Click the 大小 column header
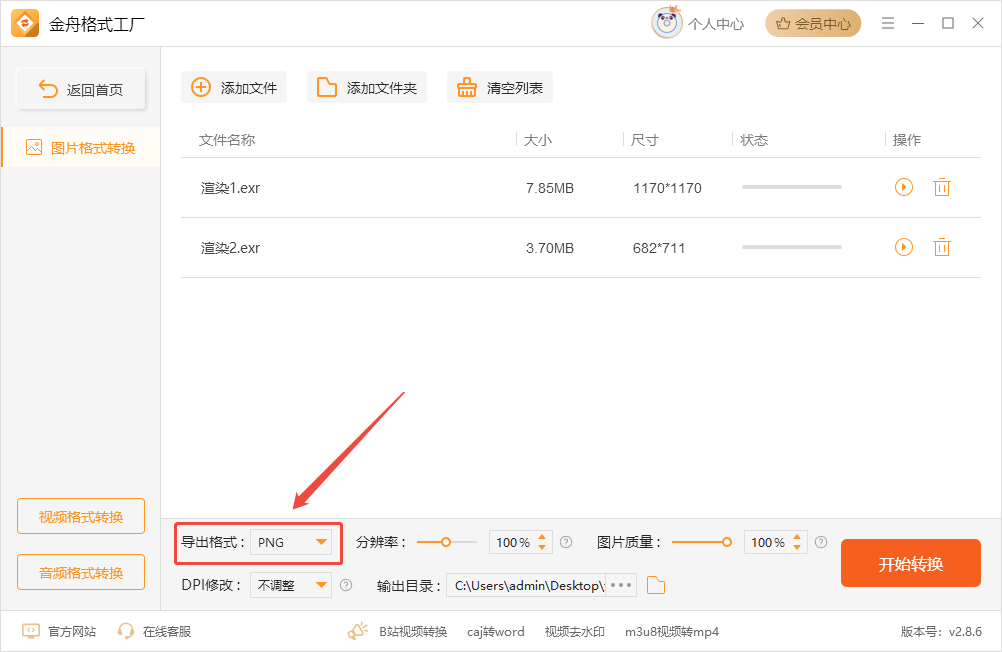 pos(537,140)
